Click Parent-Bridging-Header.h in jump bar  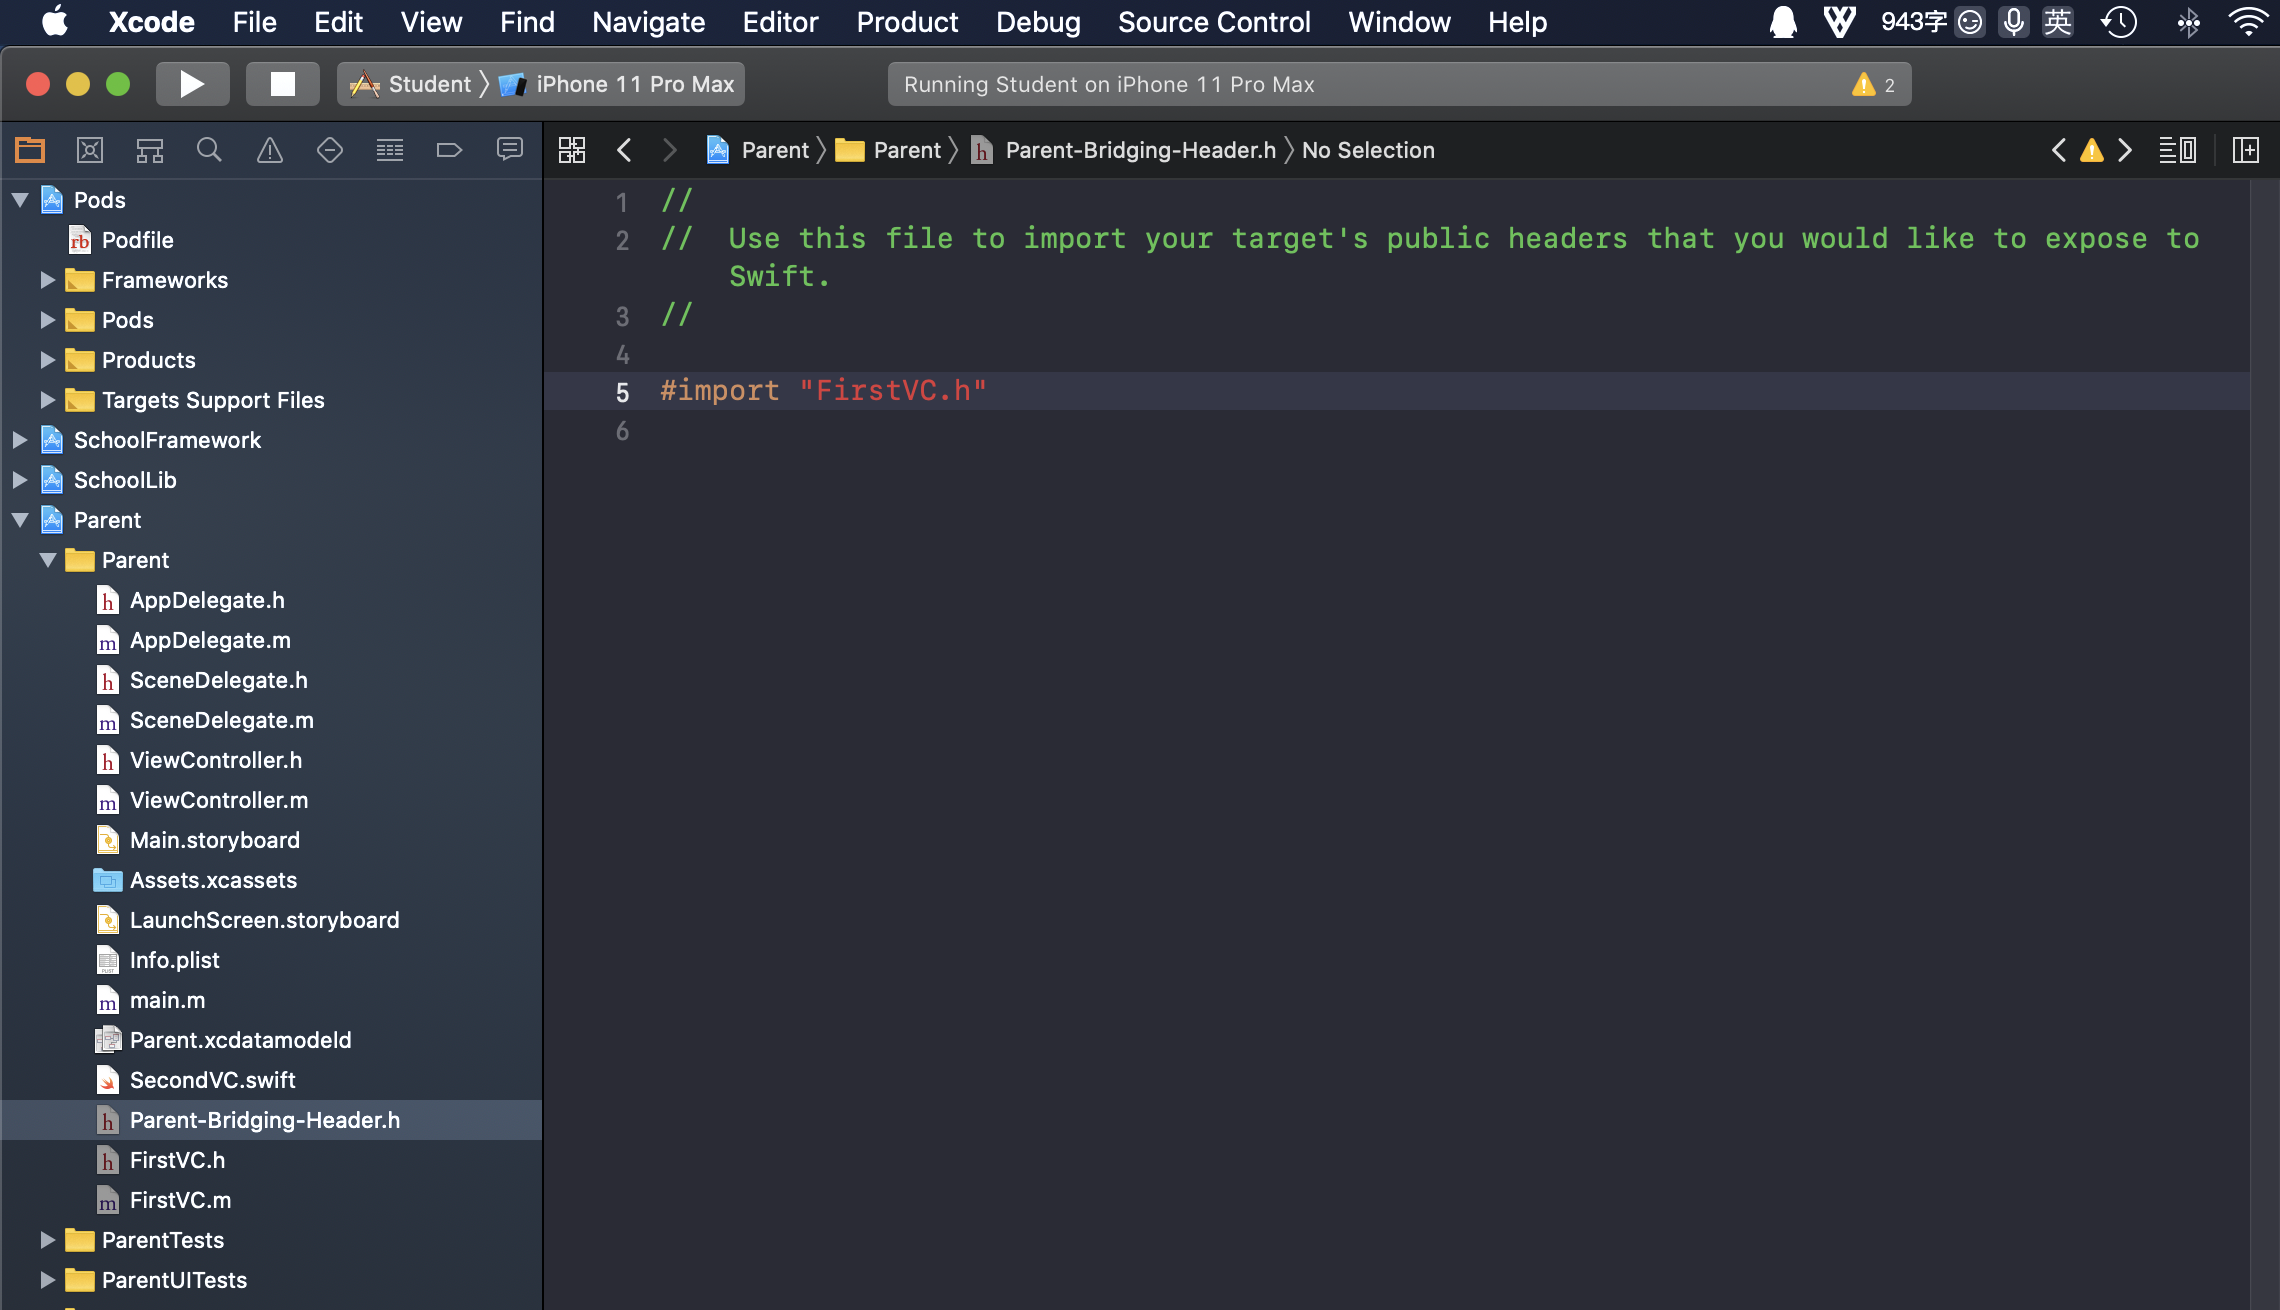1124,150
